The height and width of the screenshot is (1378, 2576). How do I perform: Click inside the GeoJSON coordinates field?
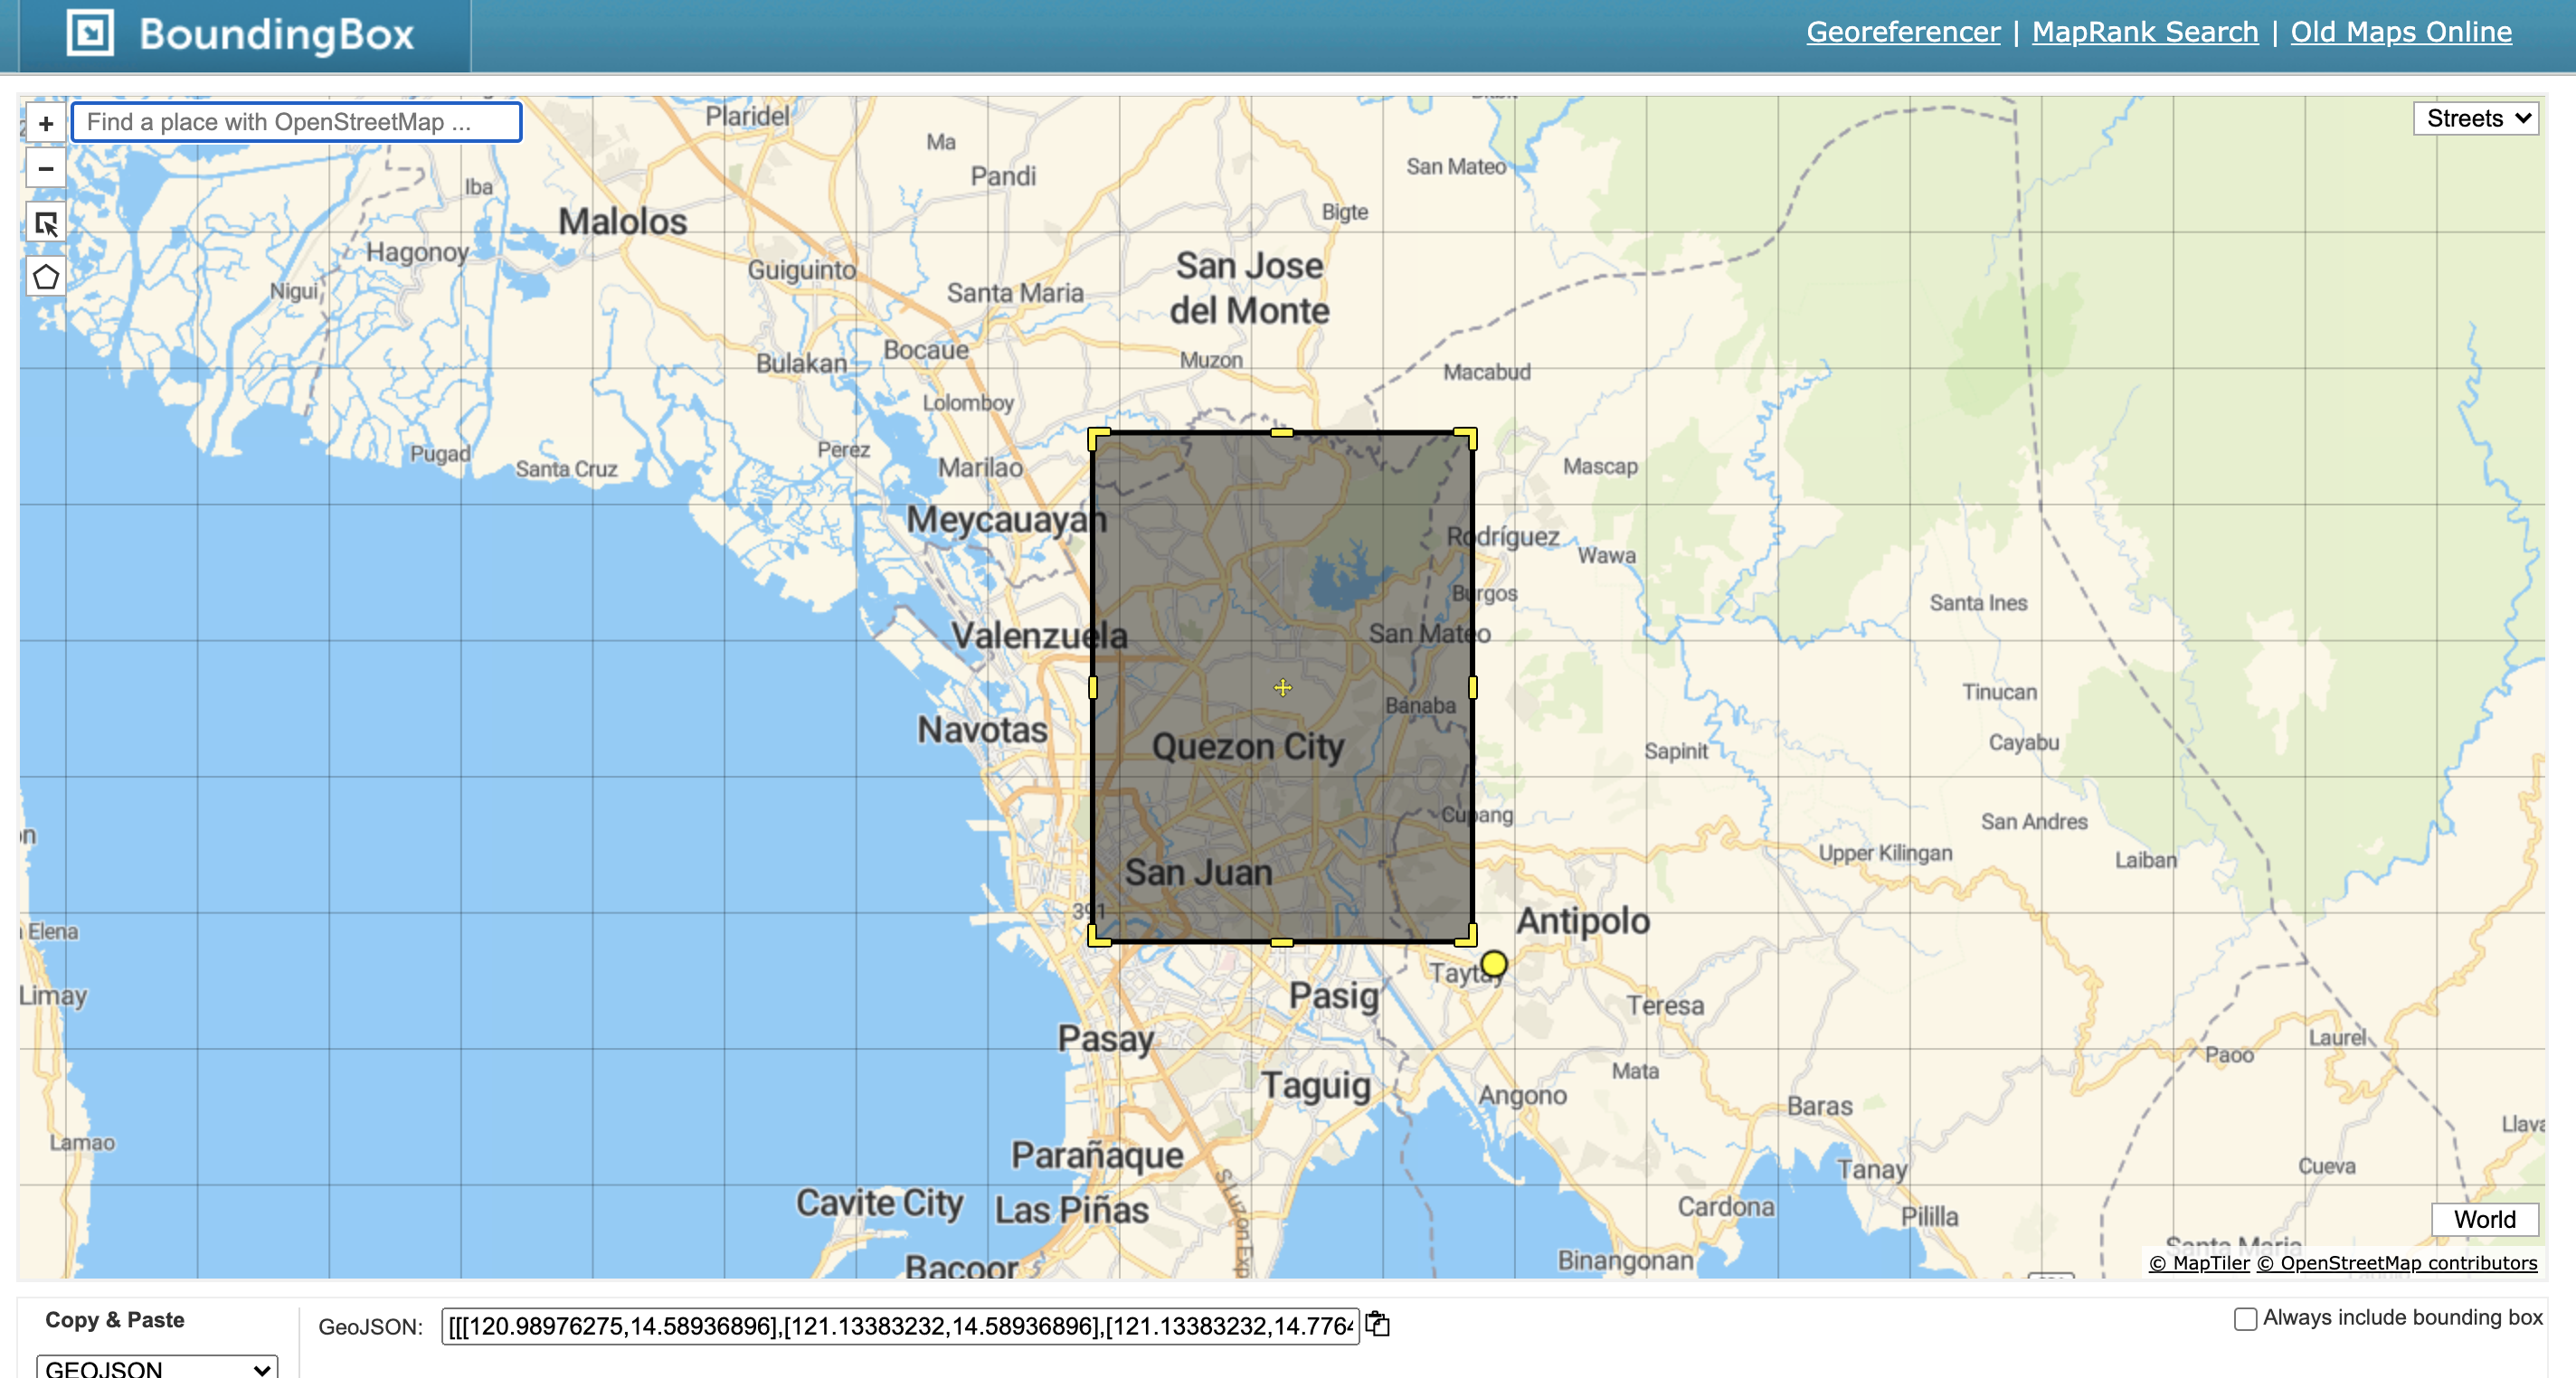click(x=900, y=1326)
